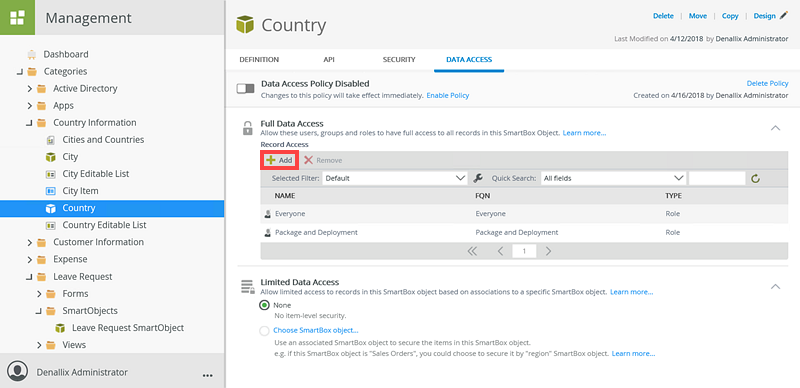The image size is (800, 388).
Task: Toggle the Data Access Policy switch
Action: (x=245, y=89)
